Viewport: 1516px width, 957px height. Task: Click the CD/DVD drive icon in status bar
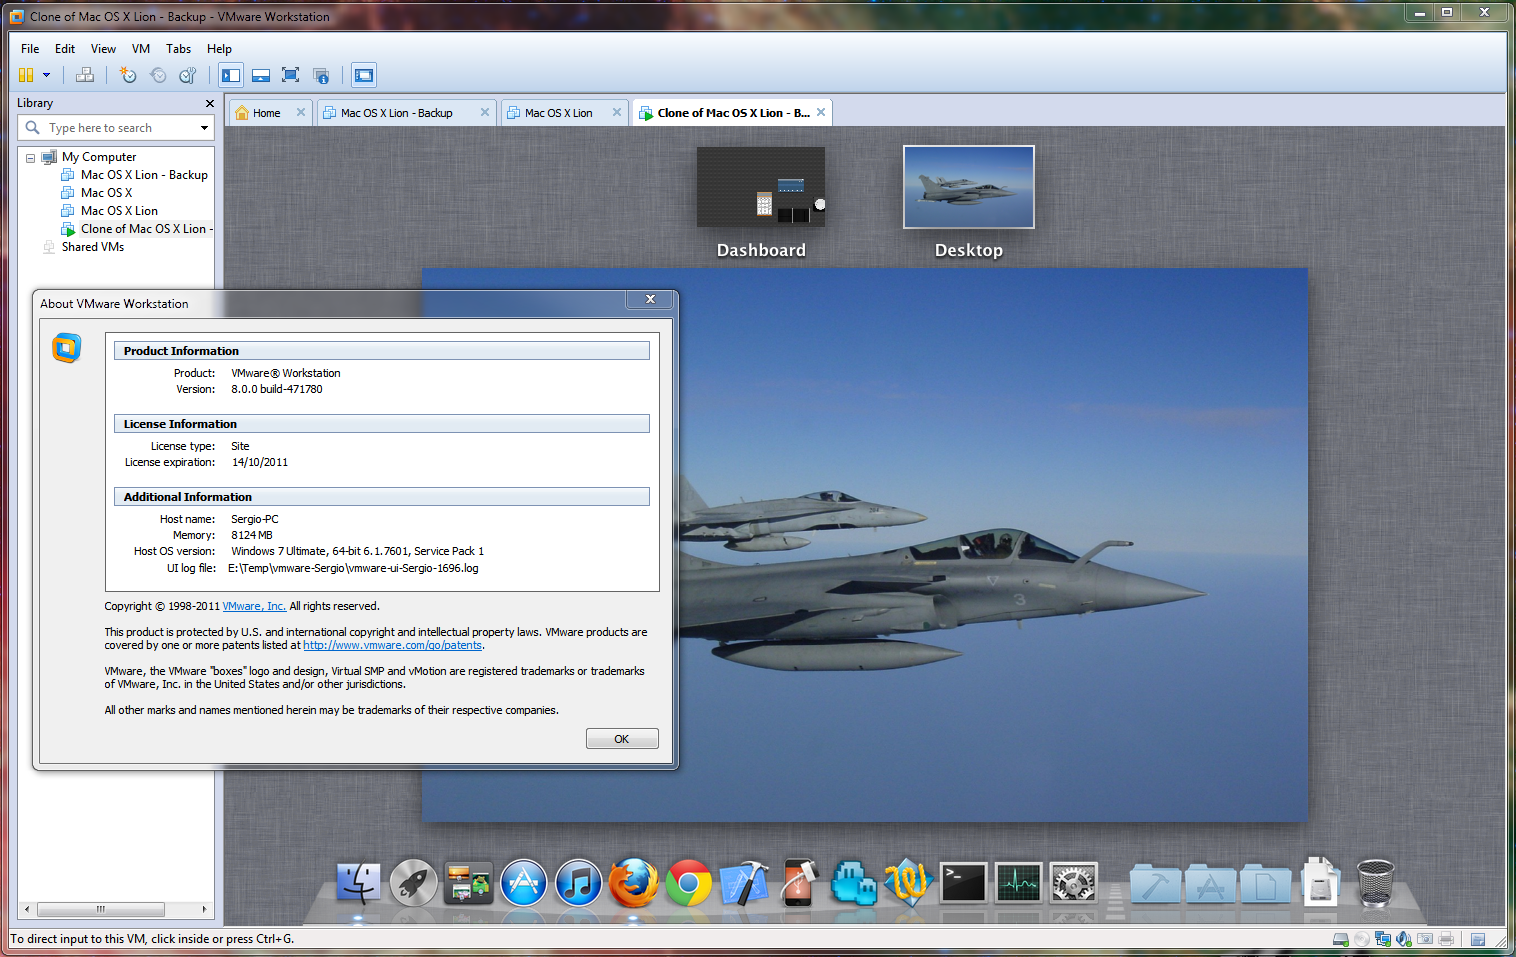(1362, 939)
